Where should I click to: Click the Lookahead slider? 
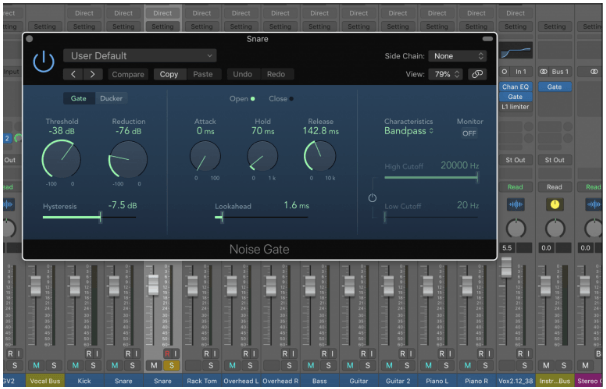click(261, 217)
